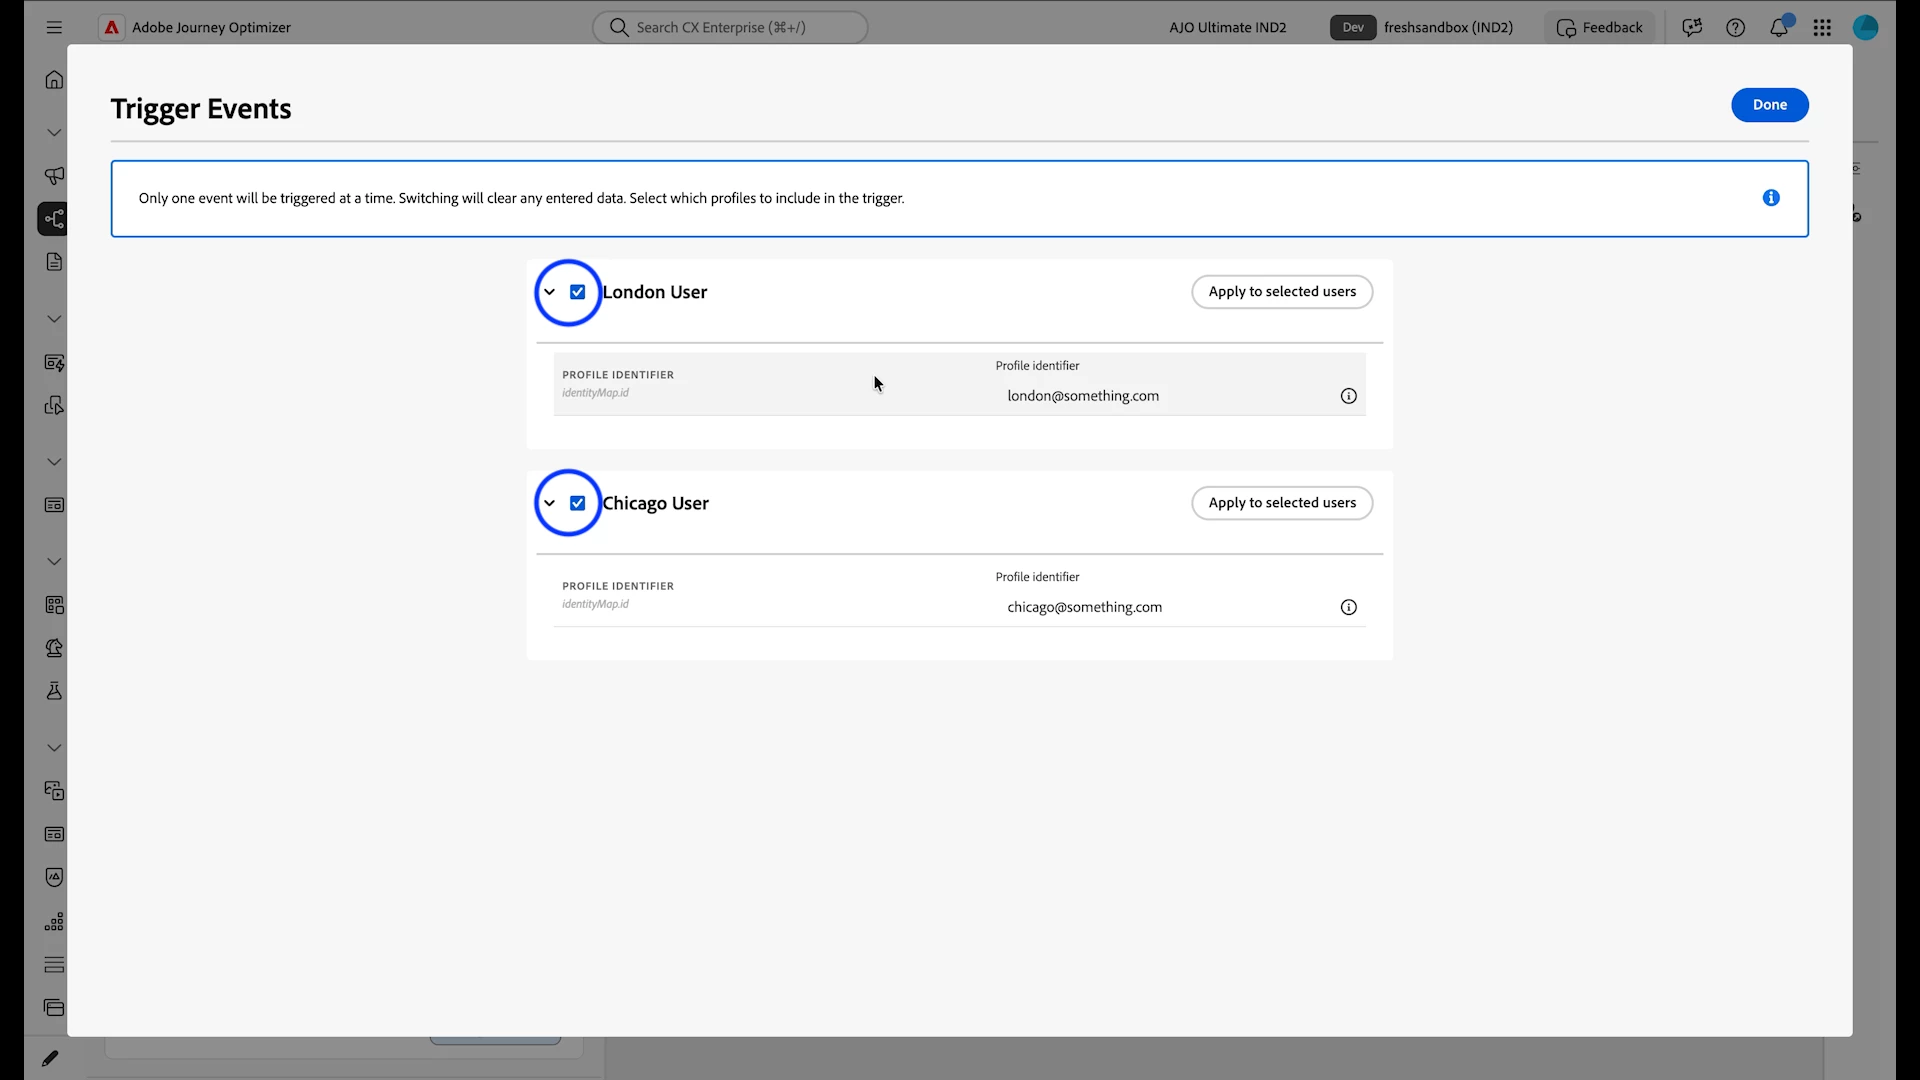Select the Journeys sidebar icon
The height and width of the screenshot is (1080, 1920).
[x=53, y=219]
